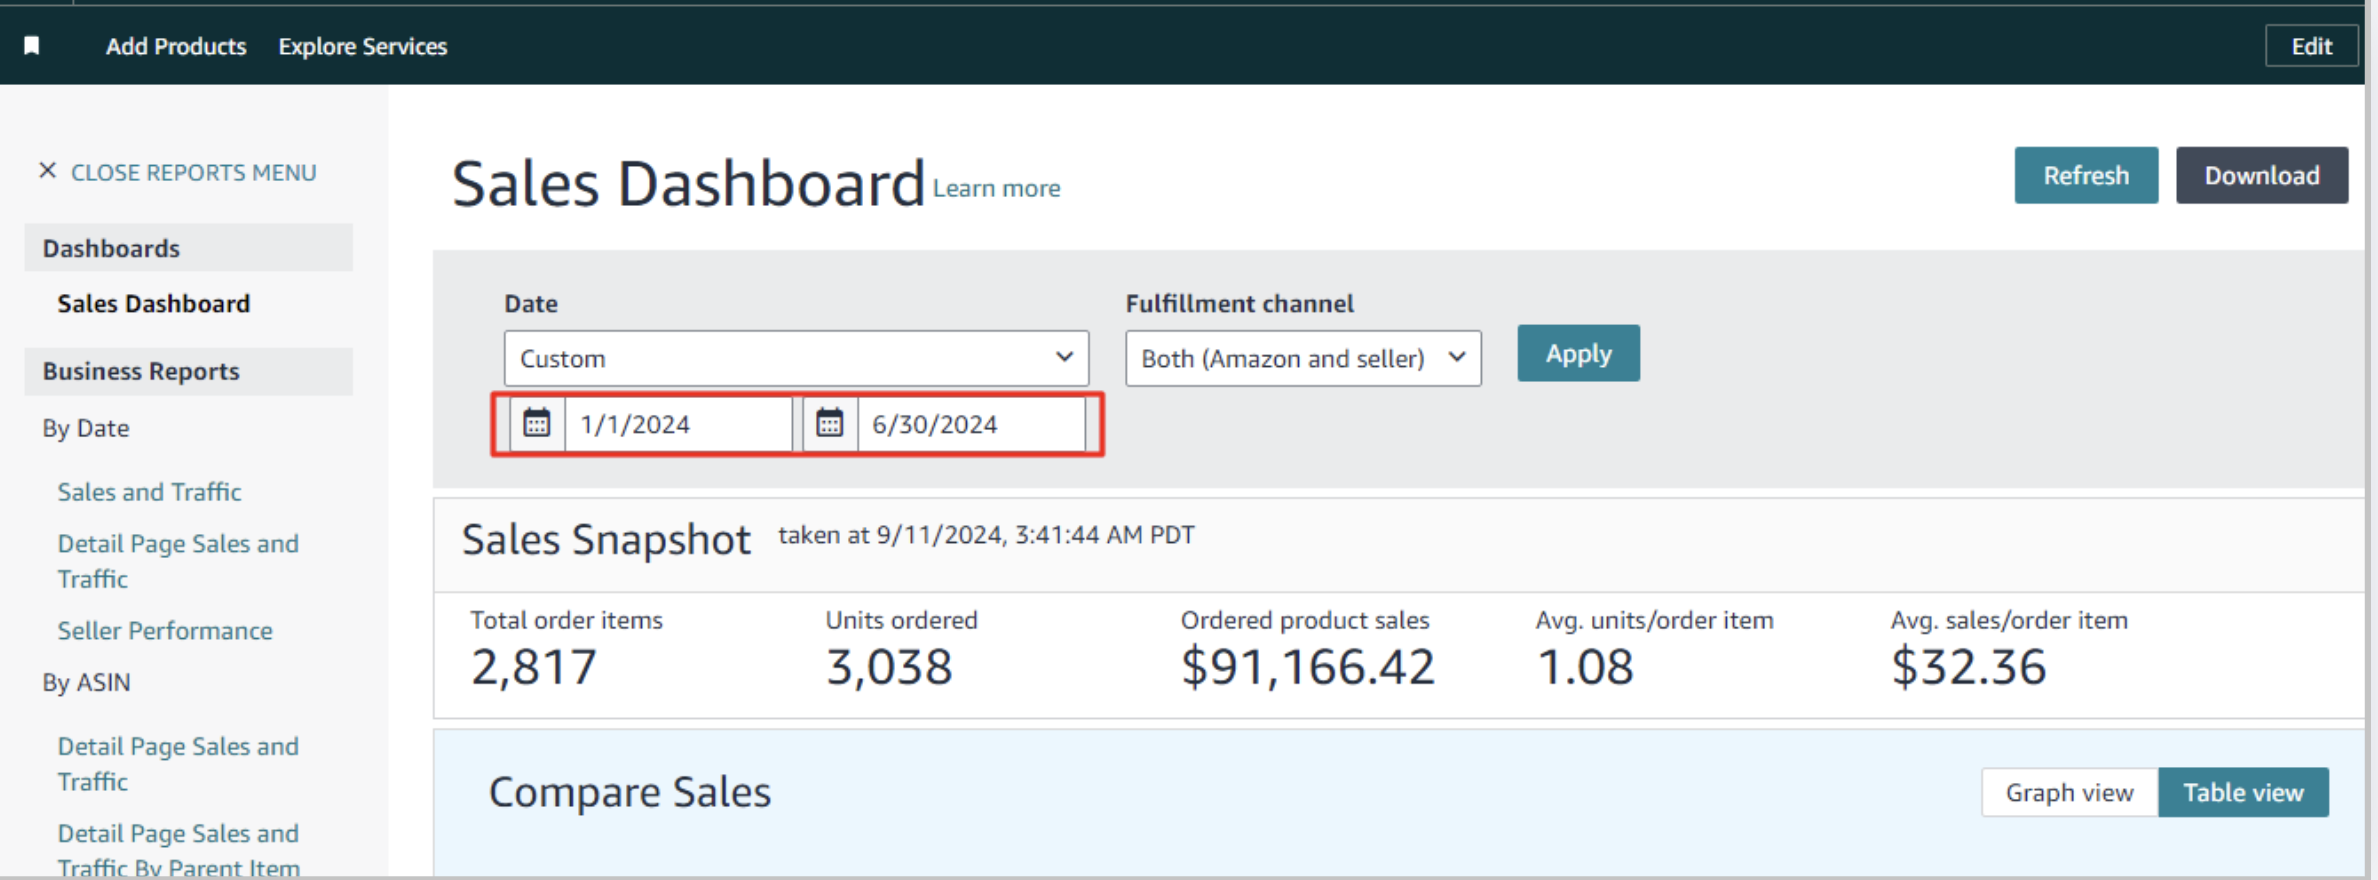2378x880 pixels.
Task: Select Sales Dashboard in sidebar
Action: point(153,304)
